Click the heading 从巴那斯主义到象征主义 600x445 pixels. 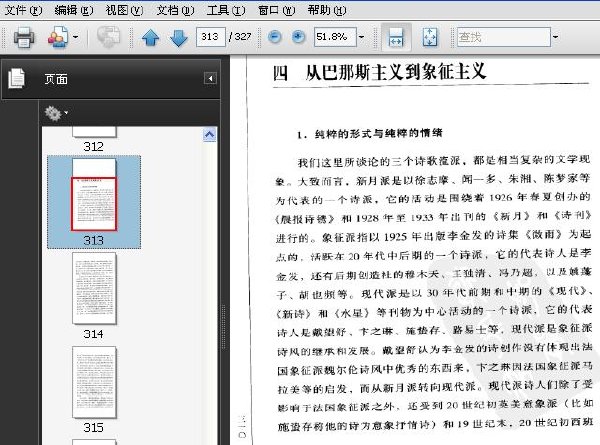pyautogui.click(x=396, y=72)
